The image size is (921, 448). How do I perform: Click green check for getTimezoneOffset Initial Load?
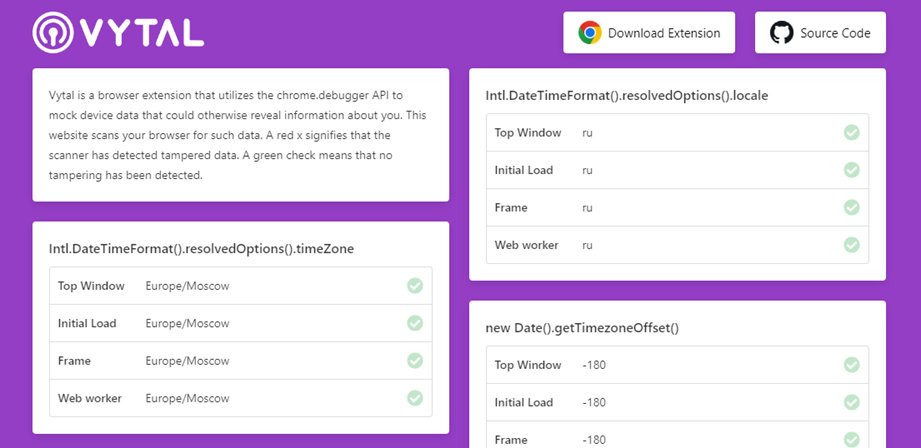852,402
